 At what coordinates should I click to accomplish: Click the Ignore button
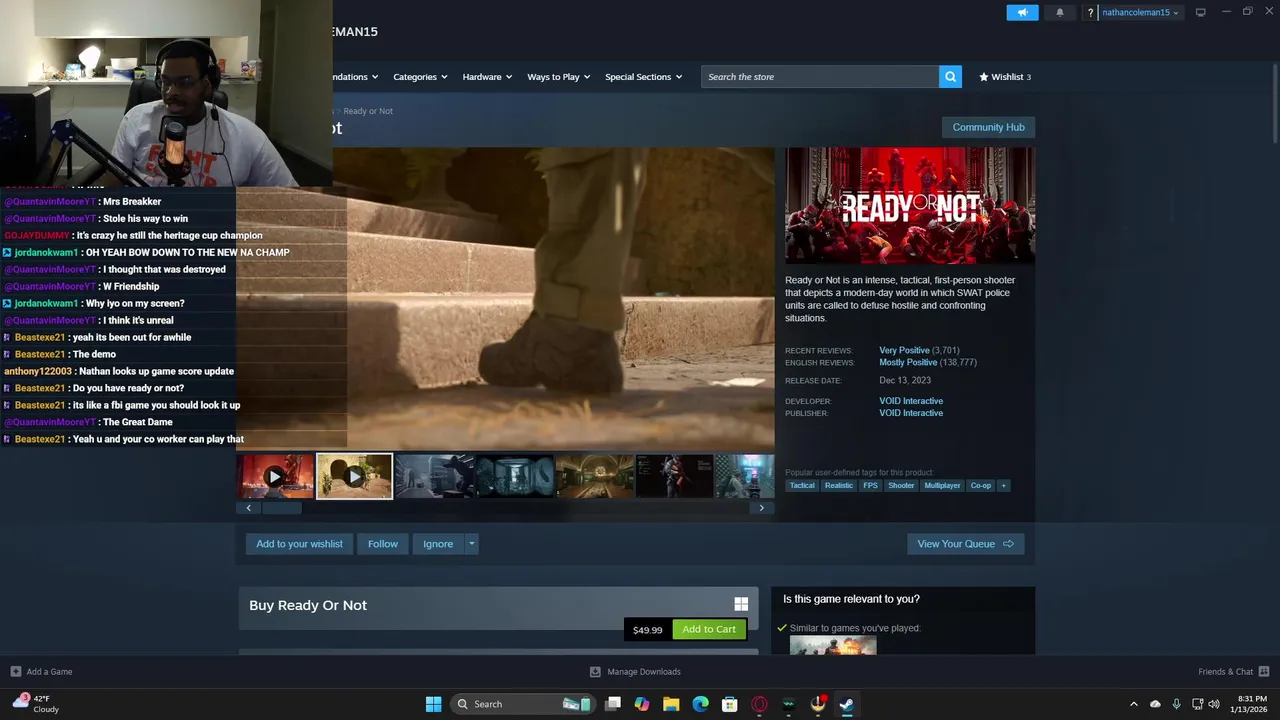coord(438,544)
